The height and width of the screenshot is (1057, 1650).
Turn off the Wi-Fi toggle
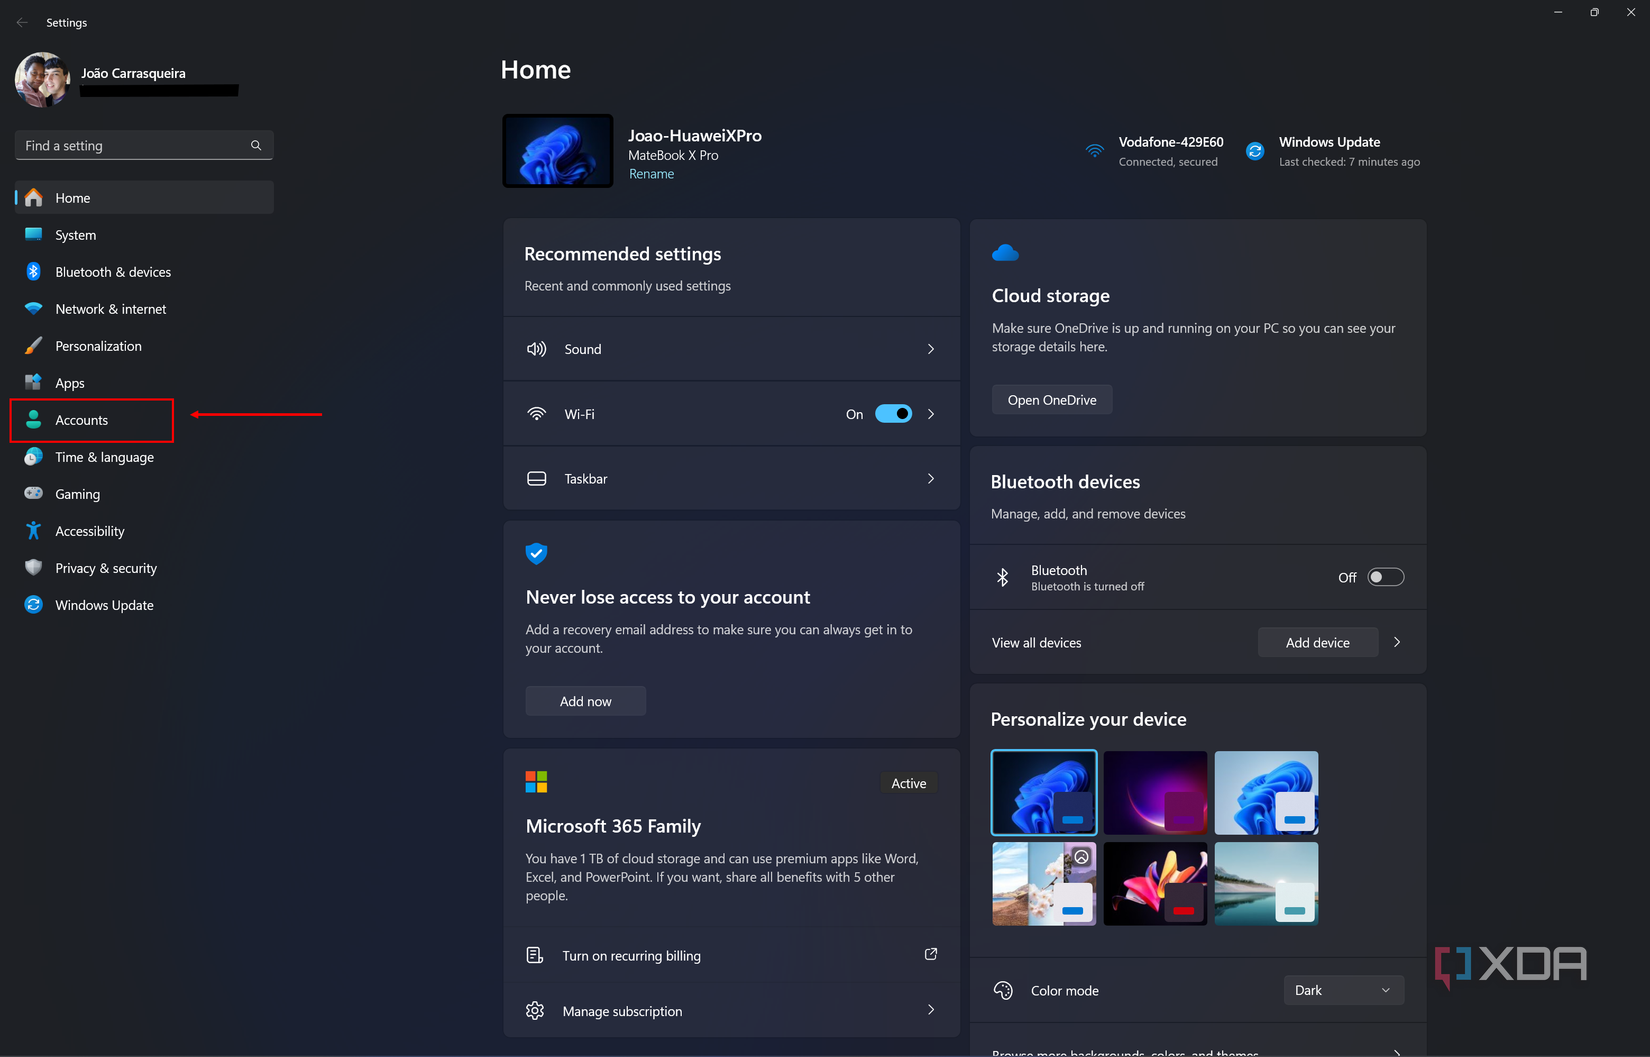click(893, 413)
